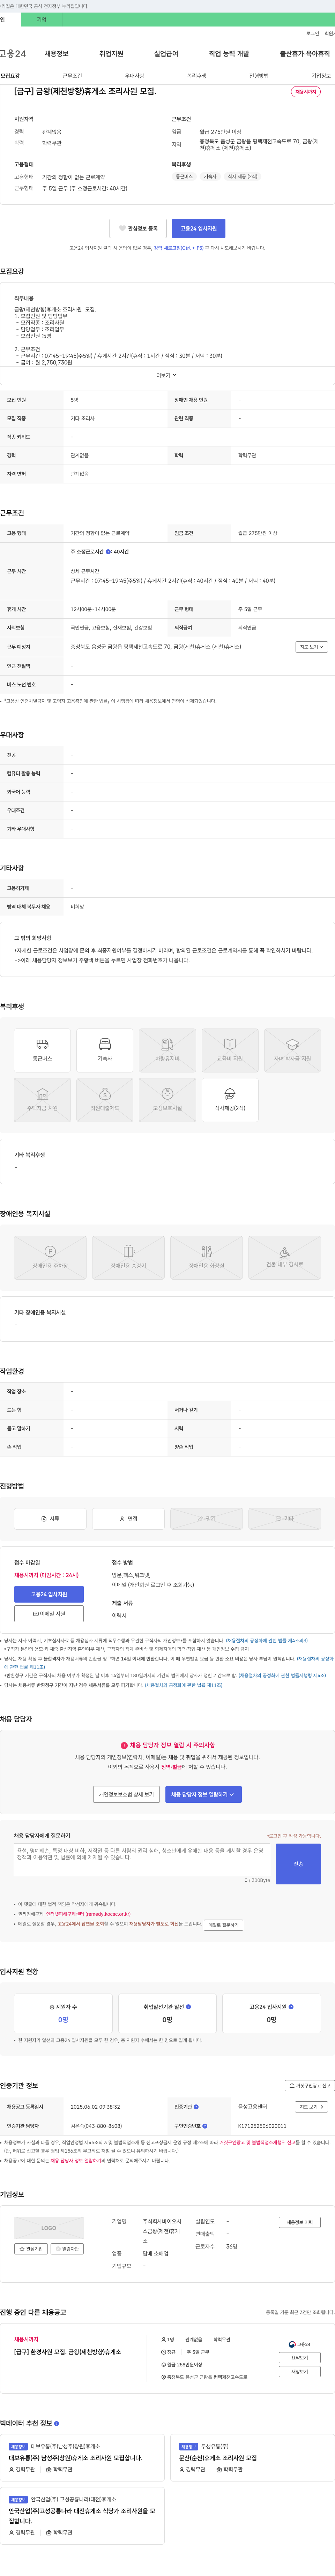The width and height of the screenshot is (335, 2576).
Task: Click the 구인인증번호 info icon
Action: point(205,2126)
